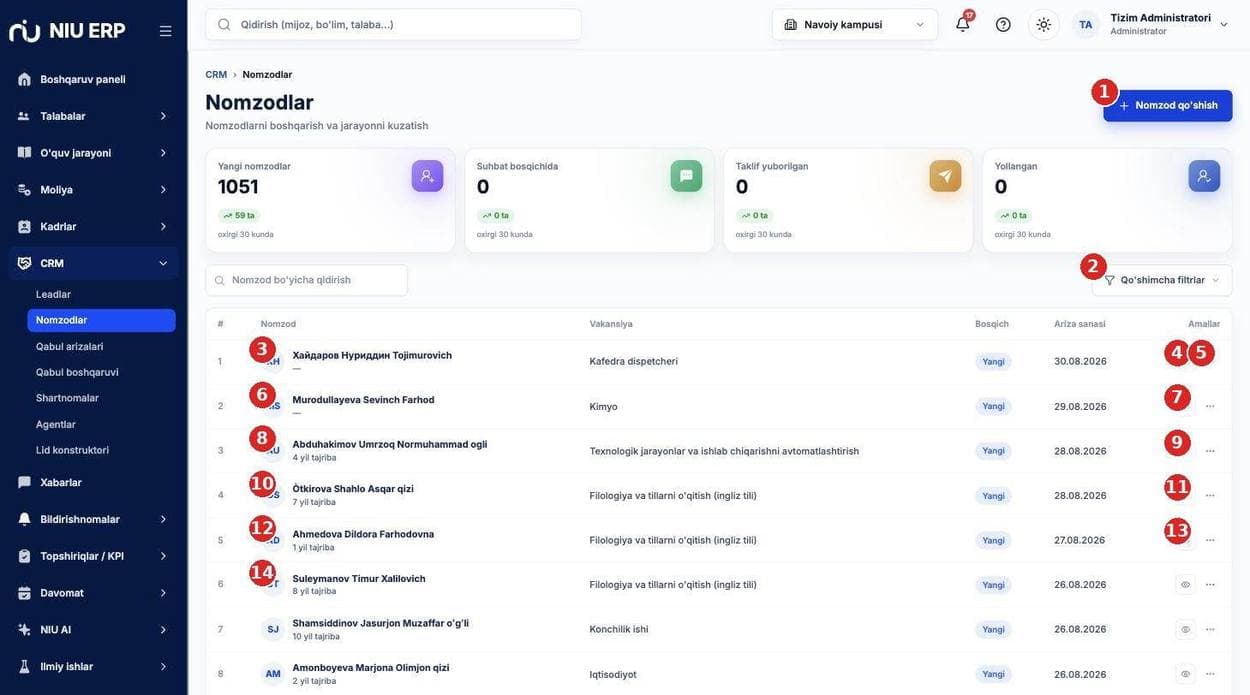Click the global search field in the header
This screenshot has width=1250, height=695.
(394, 25)
